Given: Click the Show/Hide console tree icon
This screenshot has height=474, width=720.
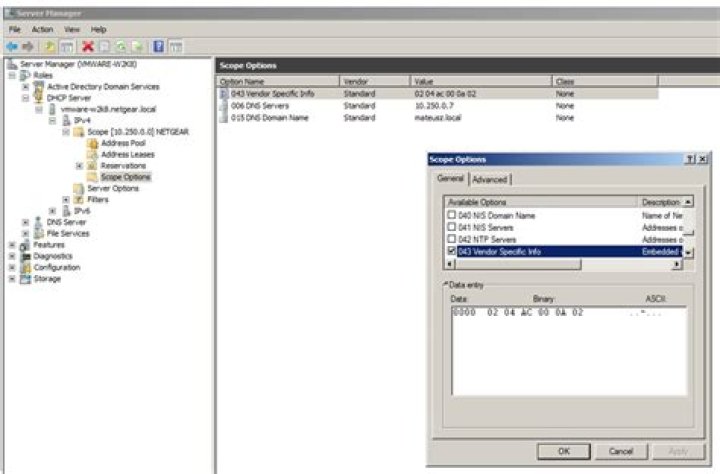Looking at the screenshot, I should 67,46.
